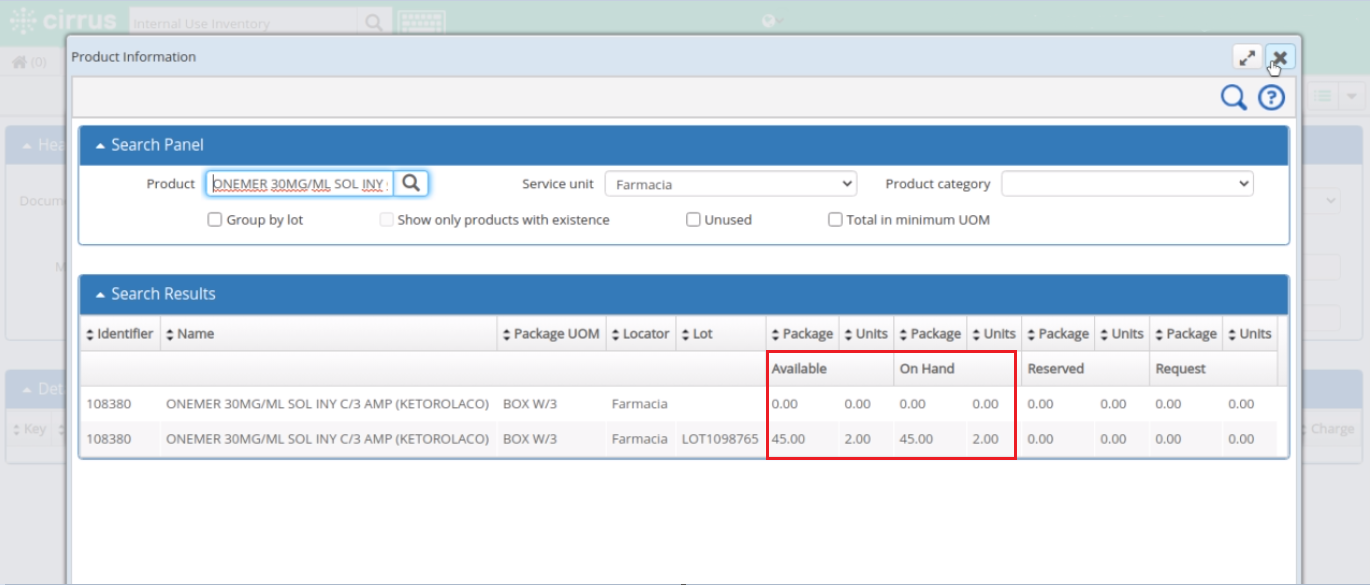This screenshot has height=585, width=1370.
Task: Click the magnifier inside the Internal Use Inventory field
Action: 373,20
